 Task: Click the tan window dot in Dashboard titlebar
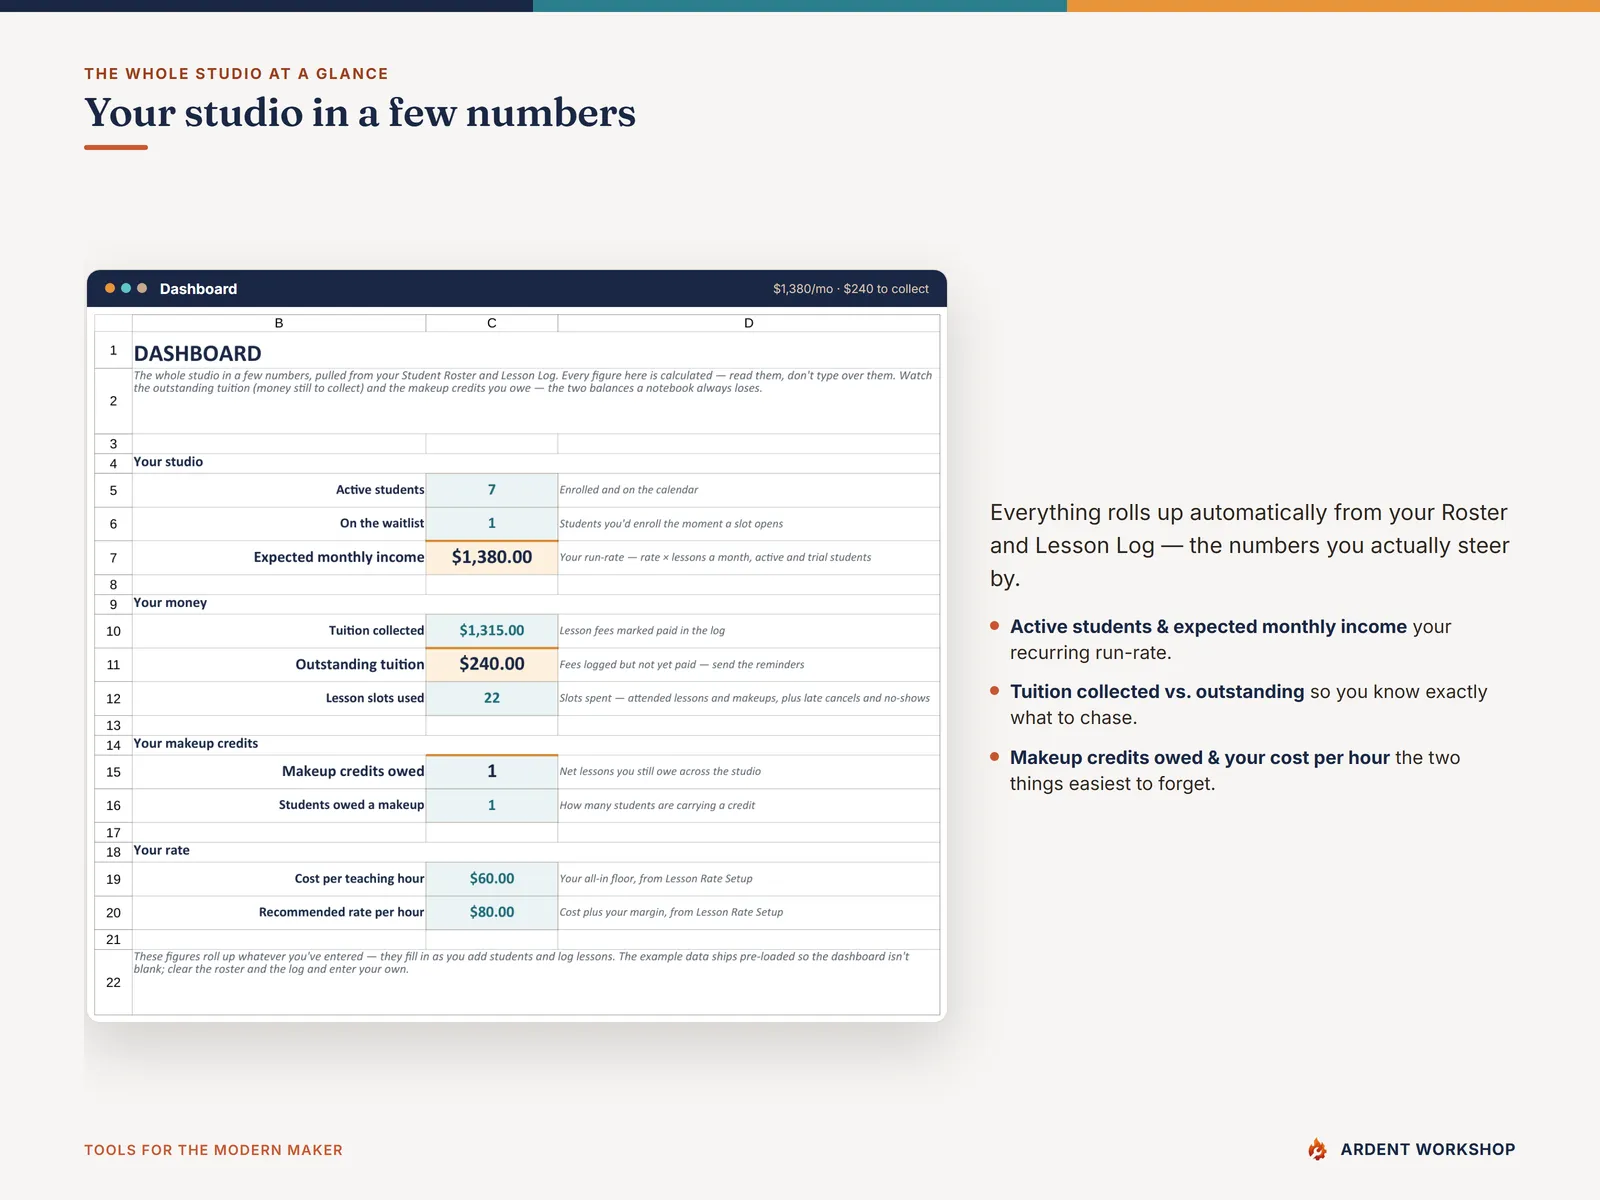(x=142, y=288)
